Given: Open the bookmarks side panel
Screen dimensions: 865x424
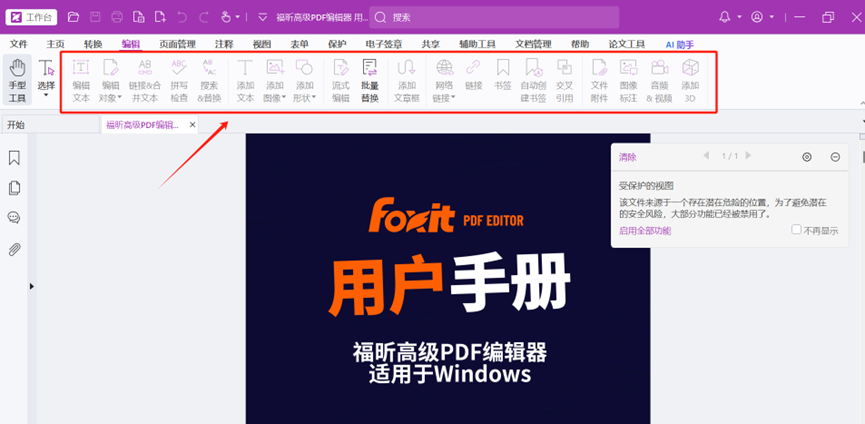Looking at the screenshot, I should tap(14, 158).
